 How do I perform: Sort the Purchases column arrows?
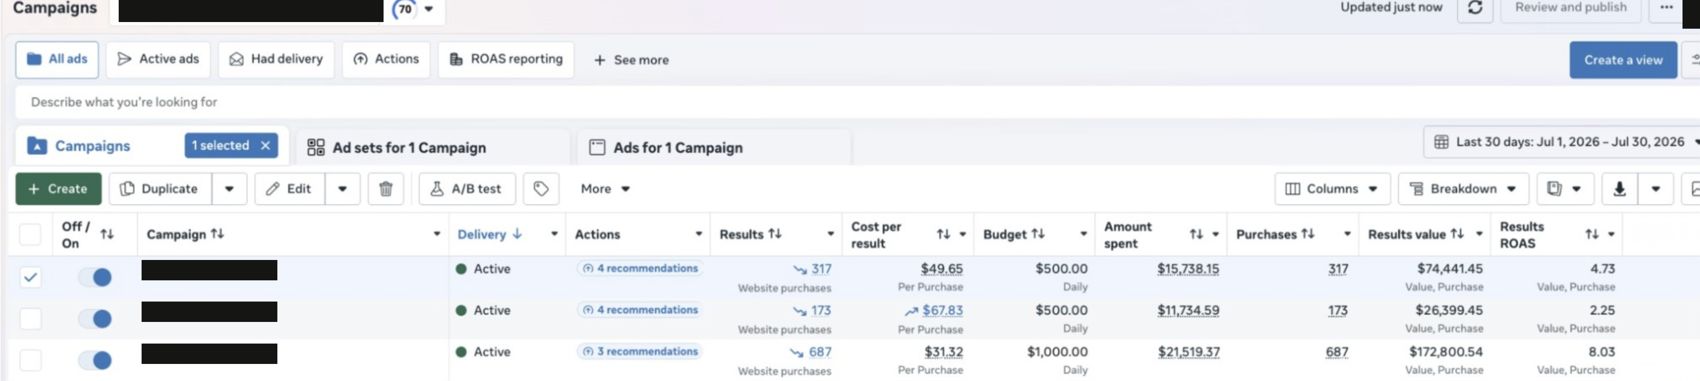1308,234
